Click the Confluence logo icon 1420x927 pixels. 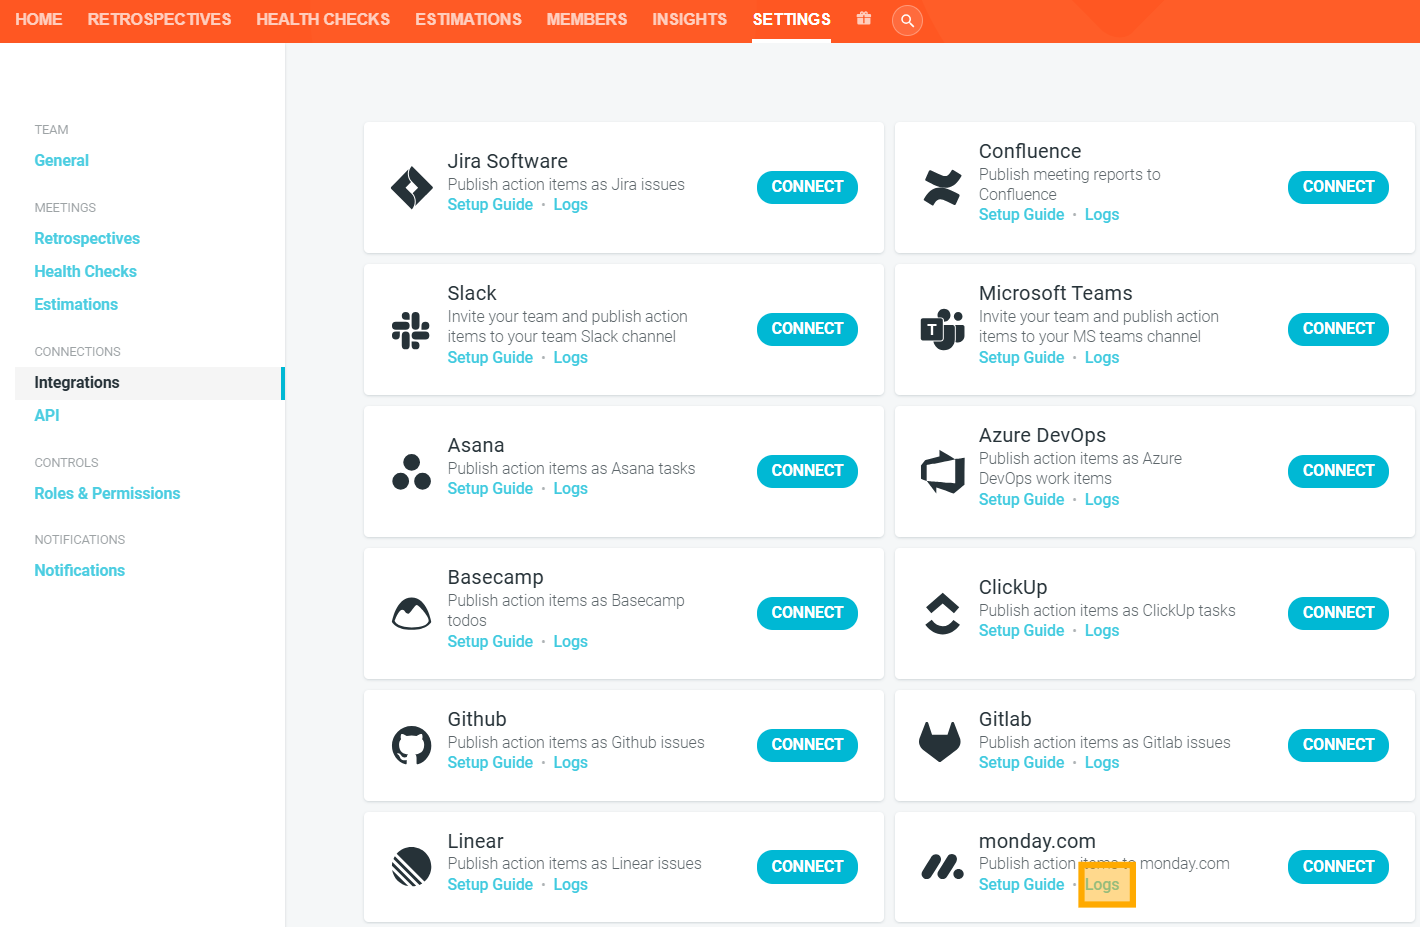pyautogui.click(x=942, y=187)
